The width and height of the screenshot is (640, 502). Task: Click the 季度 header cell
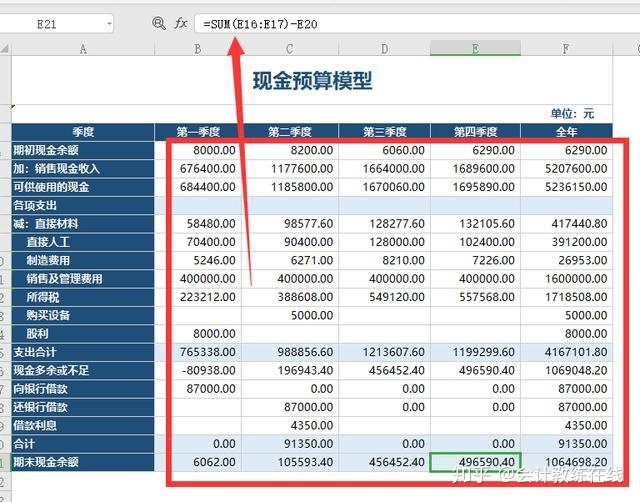tap(83, 132)
